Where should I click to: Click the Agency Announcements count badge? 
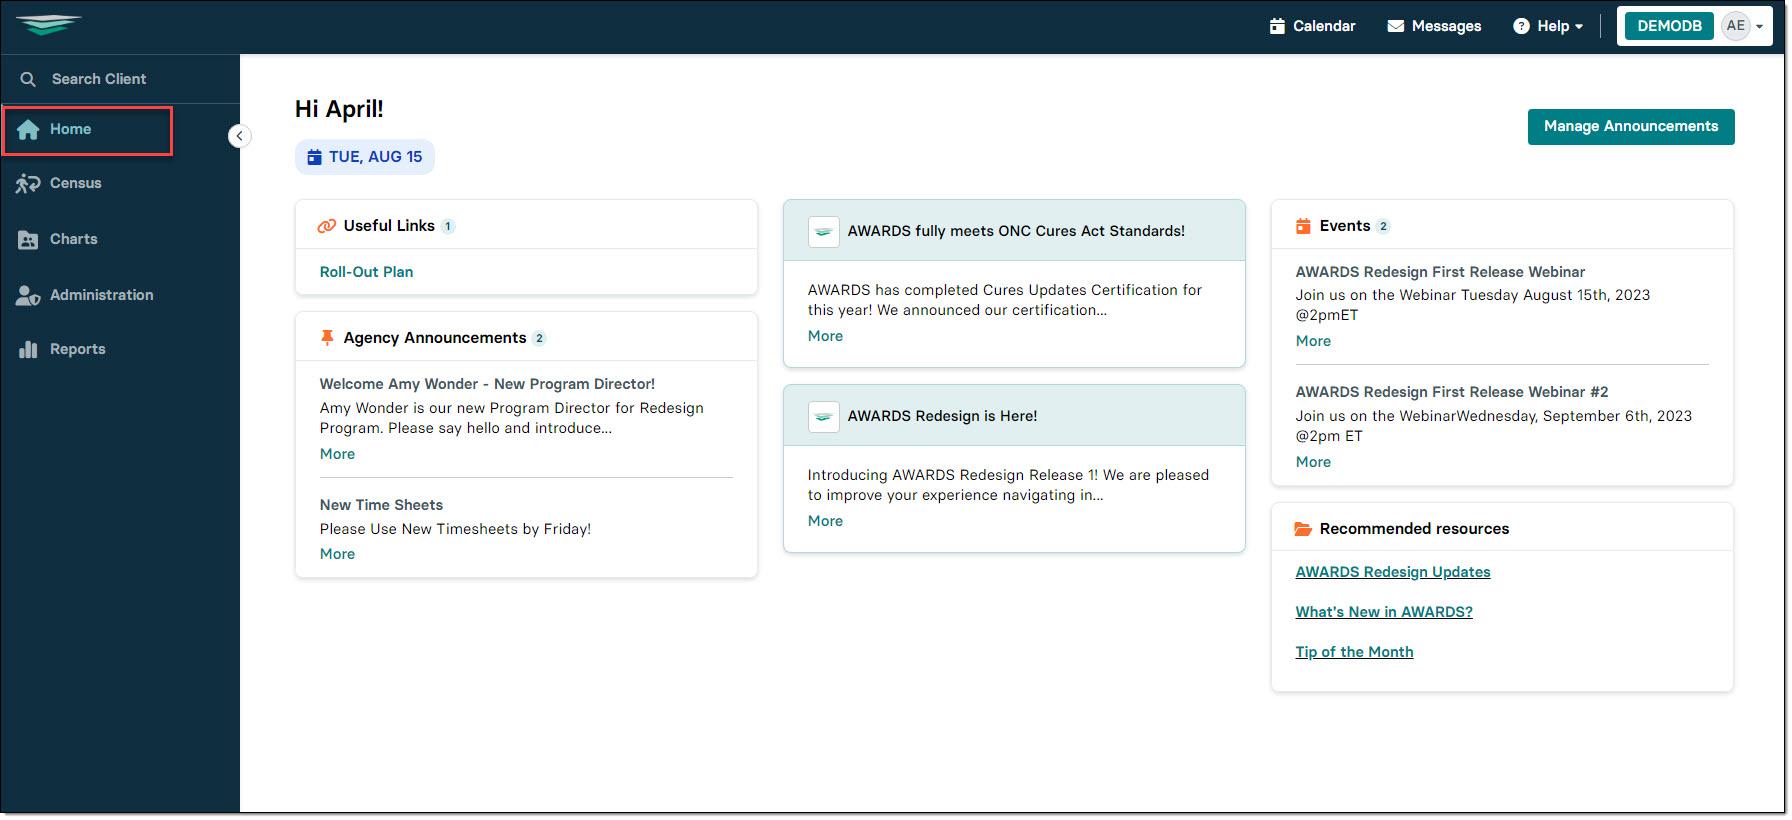[x=539, y=338]
